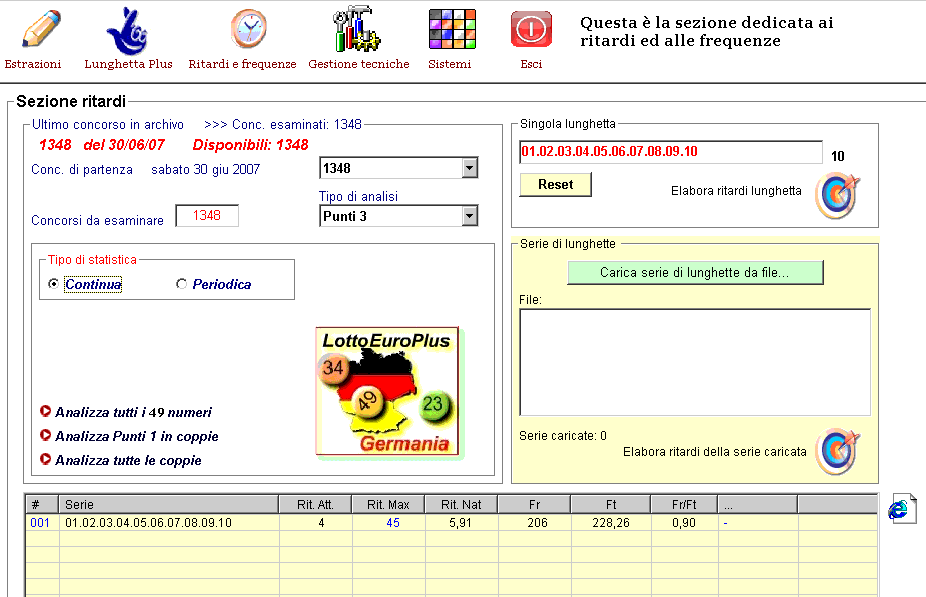926x597 pixels.
Task: Click Carica serie di lunghette da file button
Action: (x=694, y=272)
